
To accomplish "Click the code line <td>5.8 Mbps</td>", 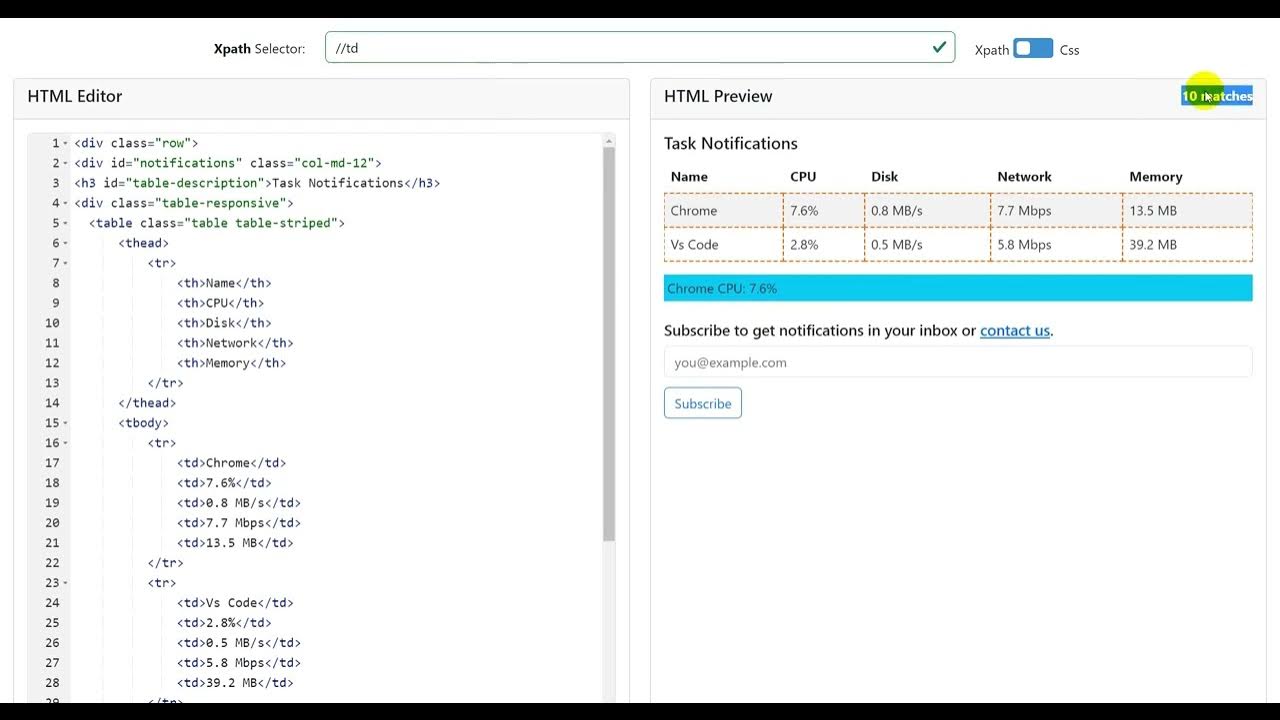I will coord(238,663).
